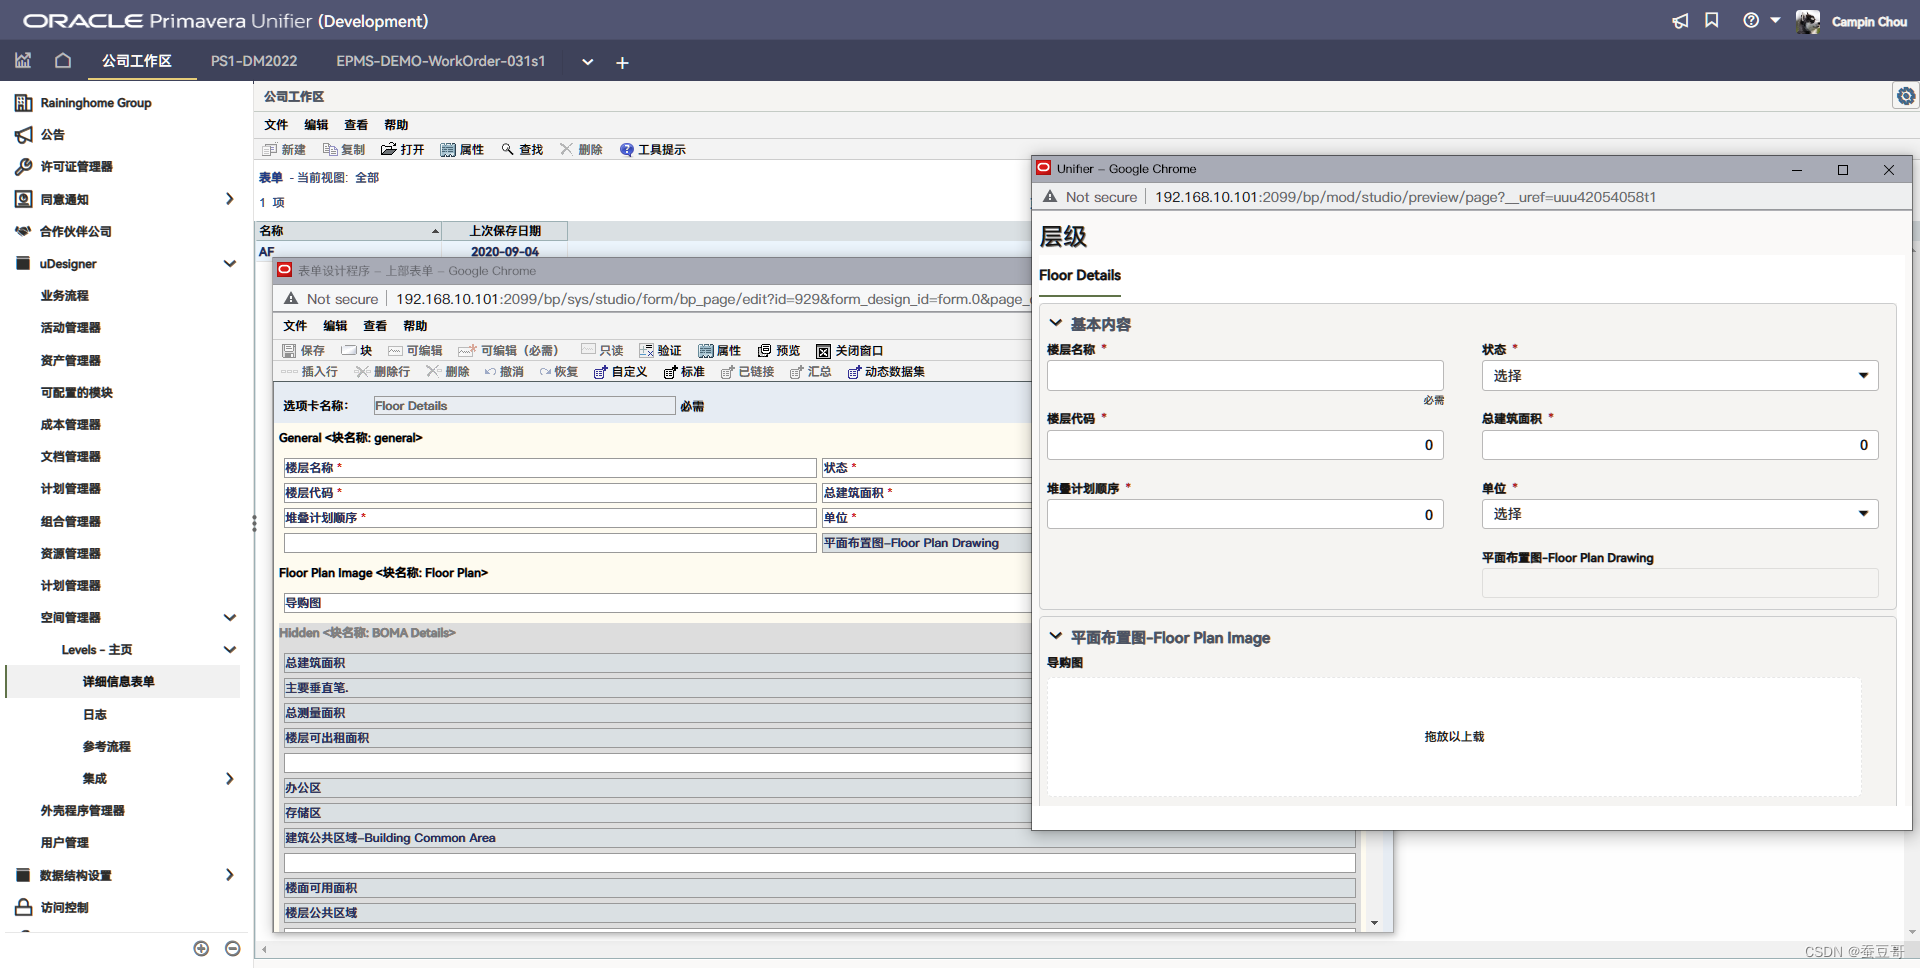Expand the 数据结构设置 sidebar item
This screenshot has height=968, width=1920.
click(230, 875)
